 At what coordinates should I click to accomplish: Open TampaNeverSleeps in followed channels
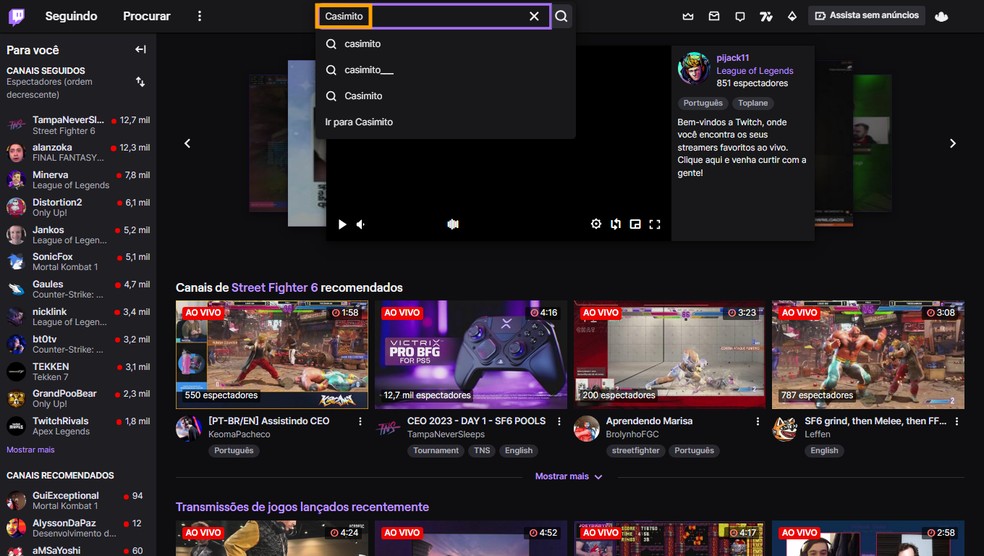pyautogui.click(x=78, y=125)
